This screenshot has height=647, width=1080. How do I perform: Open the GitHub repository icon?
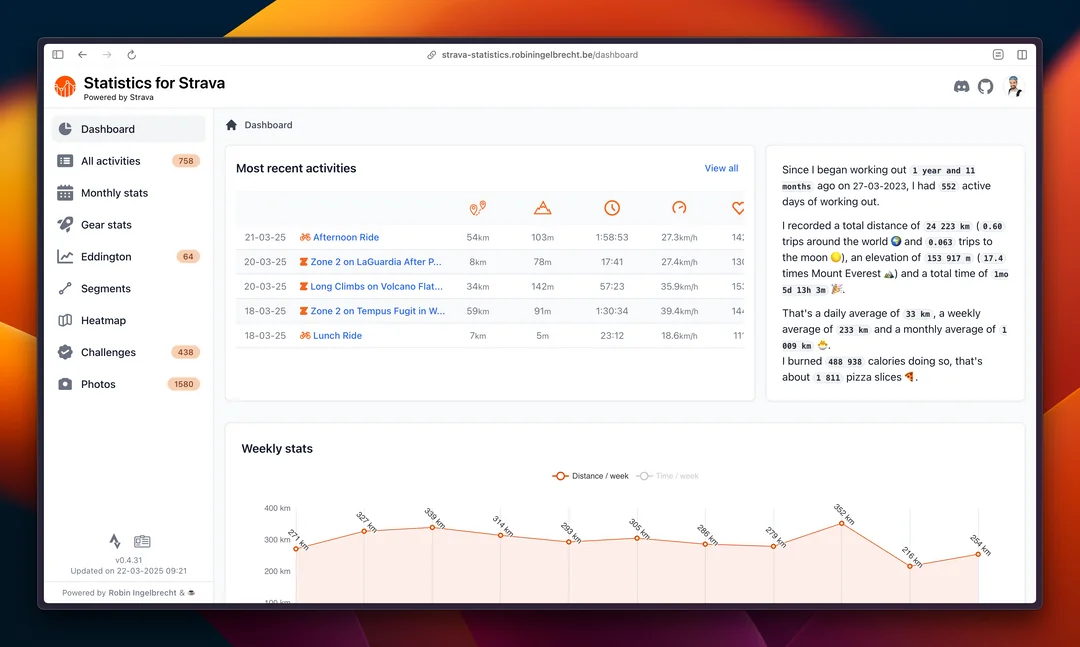986,86
